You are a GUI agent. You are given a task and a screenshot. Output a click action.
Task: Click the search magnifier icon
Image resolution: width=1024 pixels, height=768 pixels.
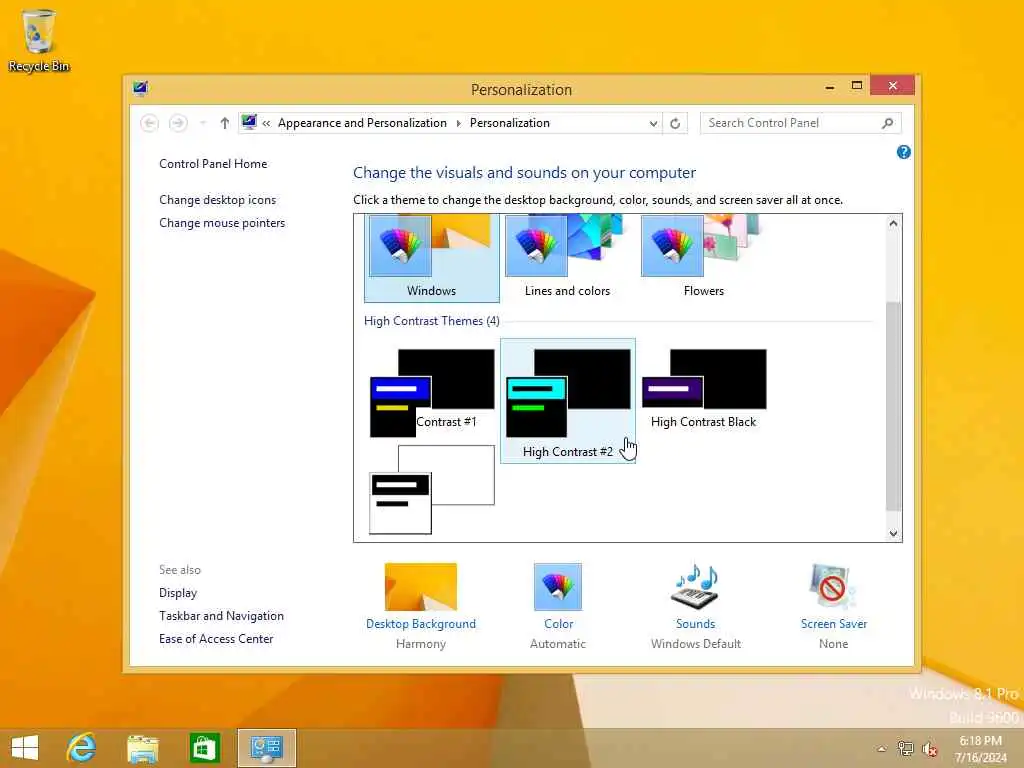[888, 123]
